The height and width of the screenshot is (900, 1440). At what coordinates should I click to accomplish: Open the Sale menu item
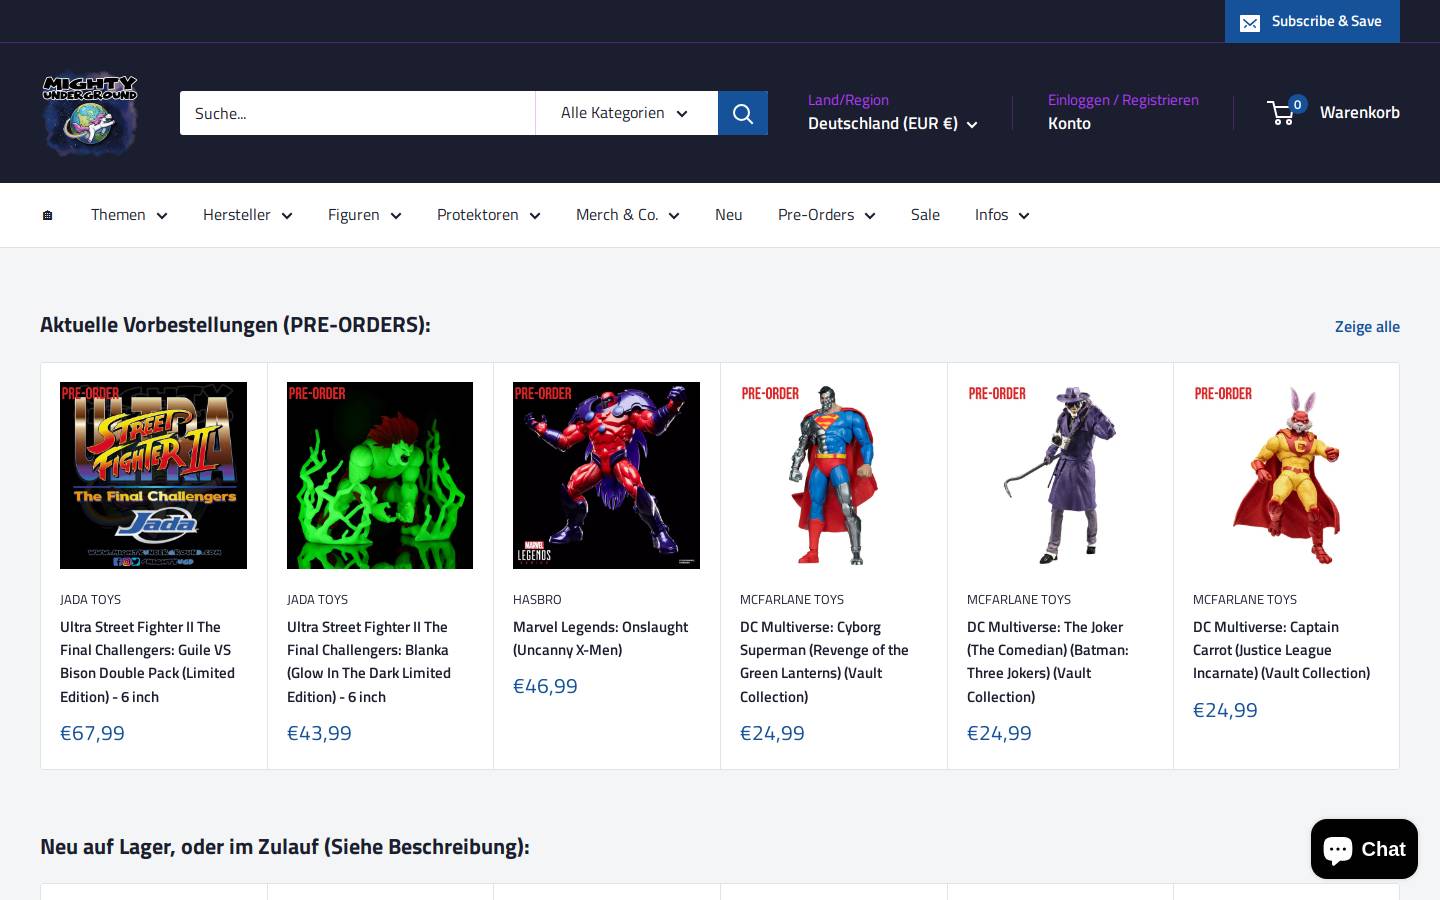925,215
